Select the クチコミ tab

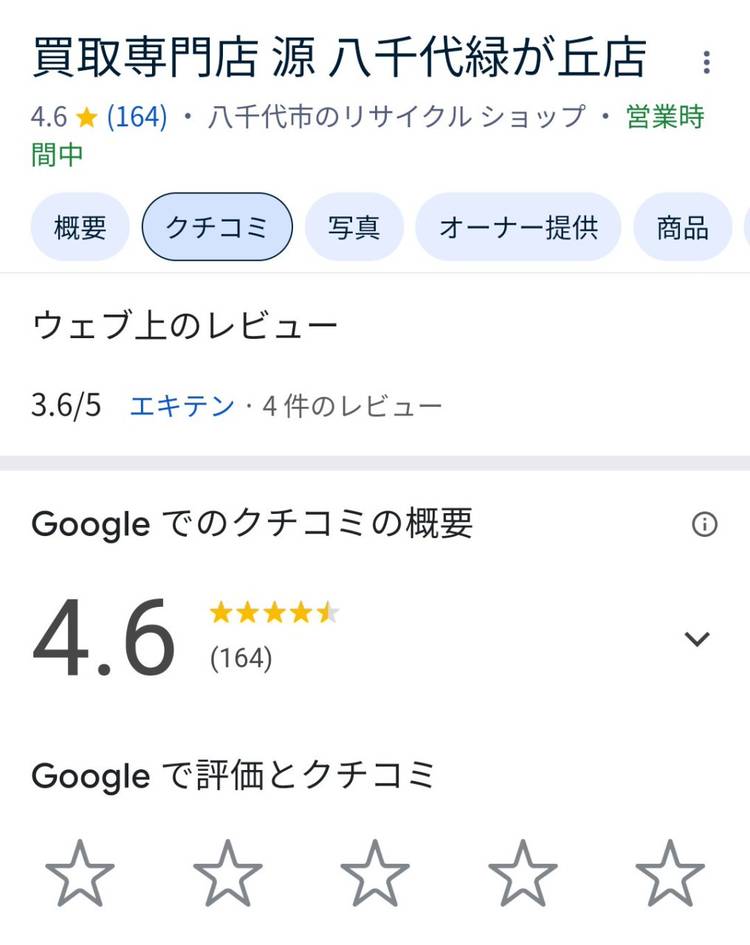217,228
